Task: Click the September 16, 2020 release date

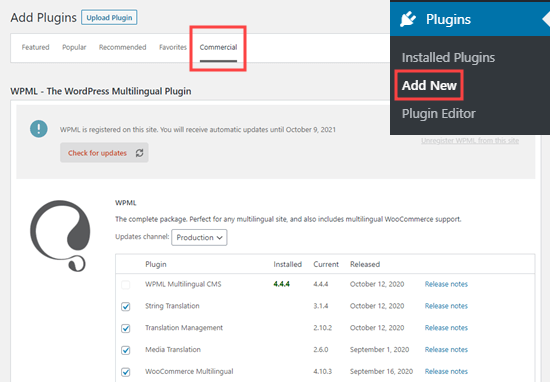Action: pos(381,371)
